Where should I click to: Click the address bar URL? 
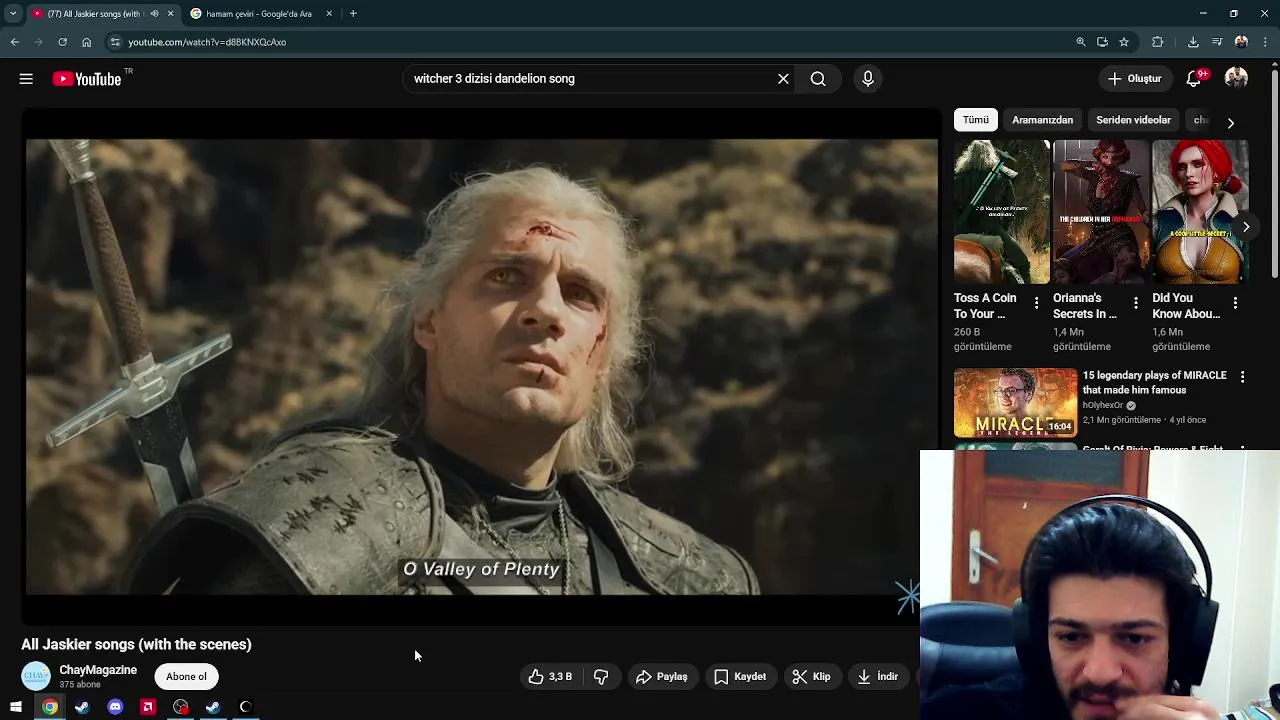coord(207,42)
